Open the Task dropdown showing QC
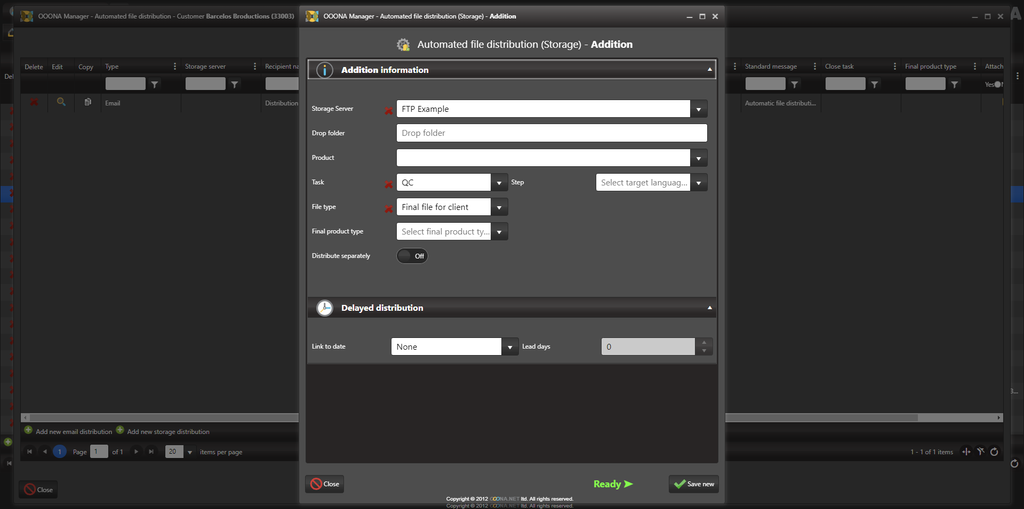The width and height of the screenshot is (1024, 509). pos(500,183)
